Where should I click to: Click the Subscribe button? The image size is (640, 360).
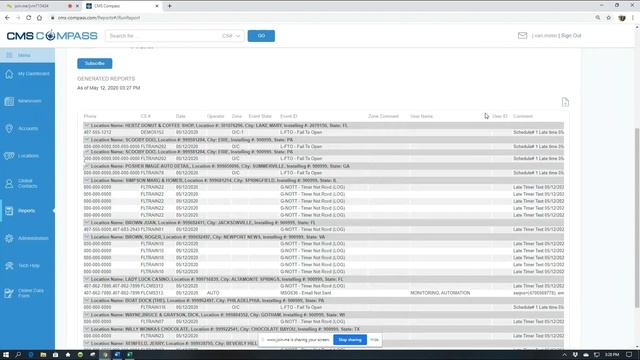95,63
